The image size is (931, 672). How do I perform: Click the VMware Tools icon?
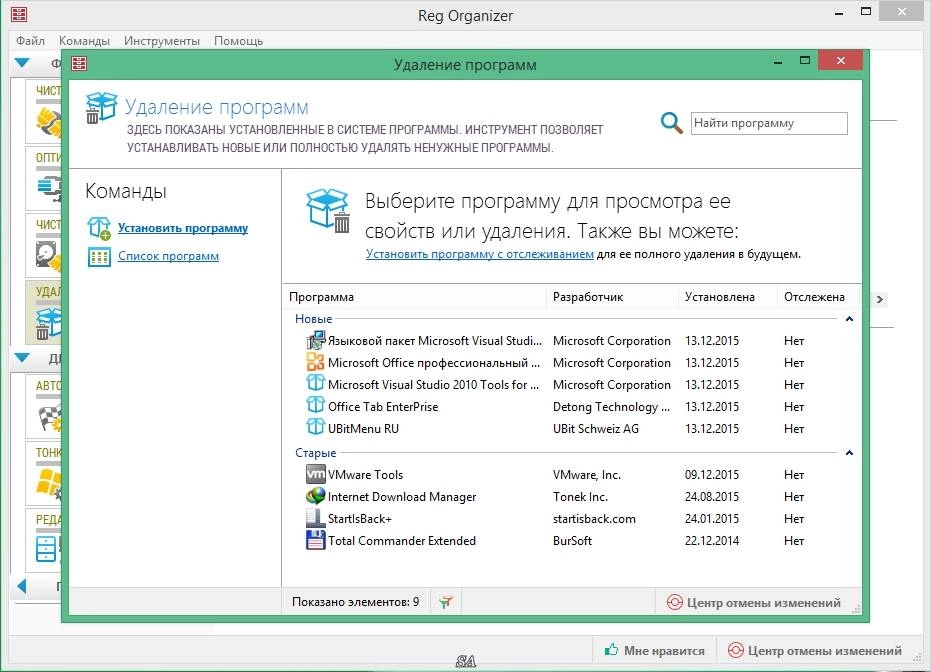(315, 474)
